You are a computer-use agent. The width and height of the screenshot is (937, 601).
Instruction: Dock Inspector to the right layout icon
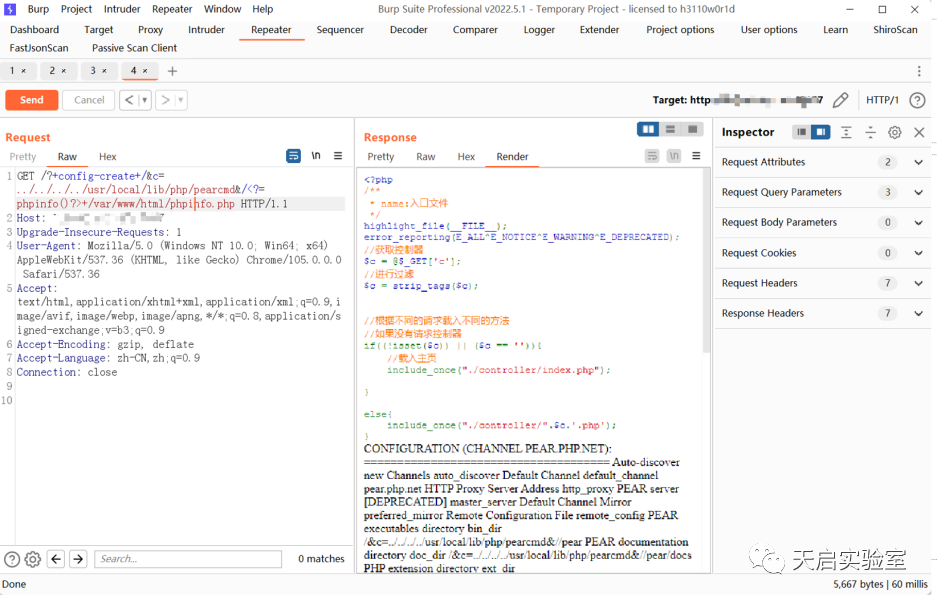821,132
